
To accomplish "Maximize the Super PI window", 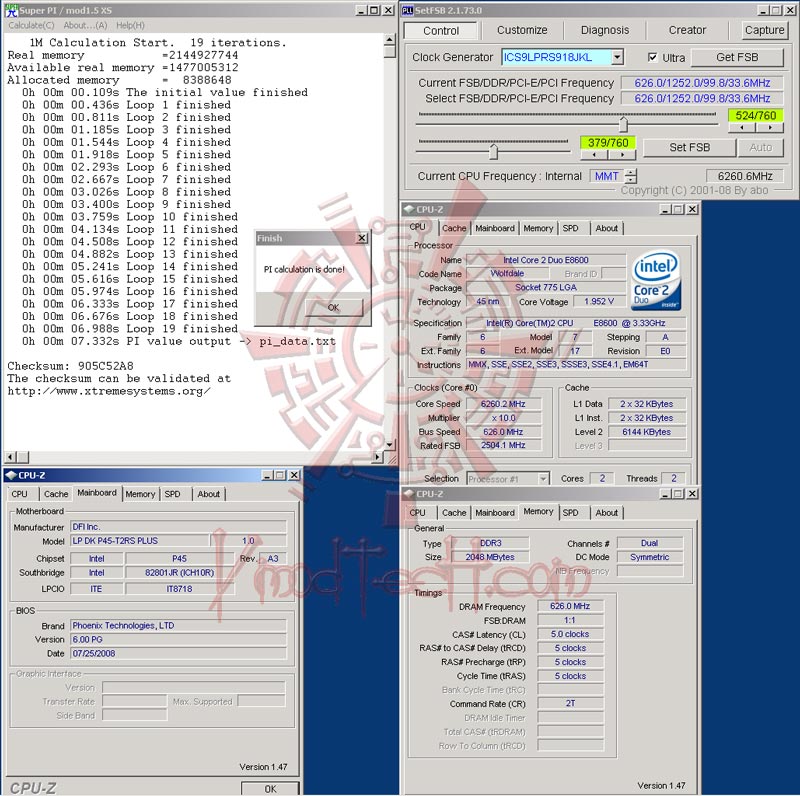I will (374, 10).
